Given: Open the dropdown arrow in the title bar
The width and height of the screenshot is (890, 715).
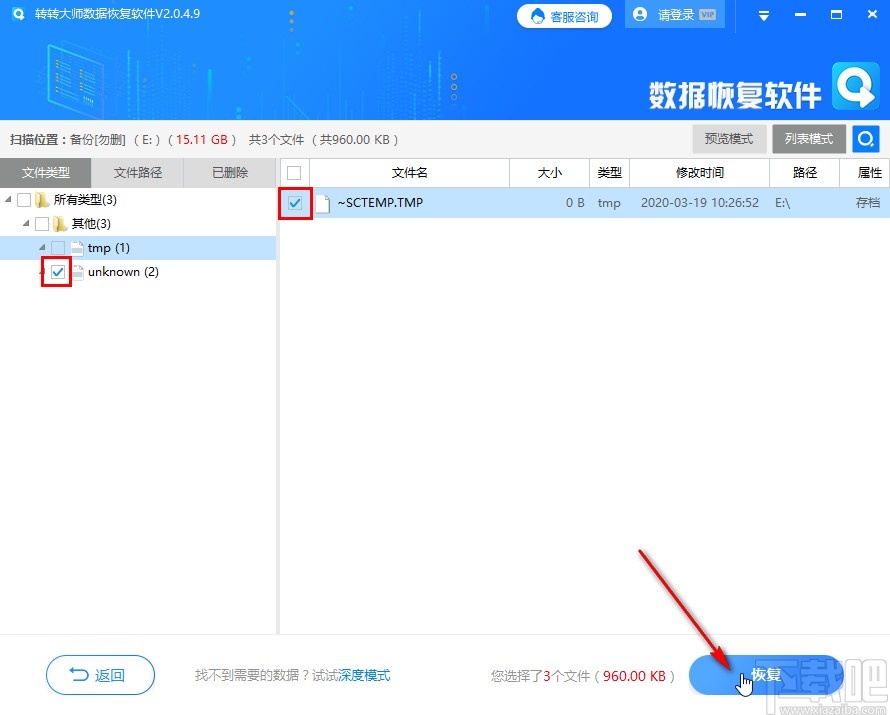Looking at the screenshot, I should [x=764, y=14].
